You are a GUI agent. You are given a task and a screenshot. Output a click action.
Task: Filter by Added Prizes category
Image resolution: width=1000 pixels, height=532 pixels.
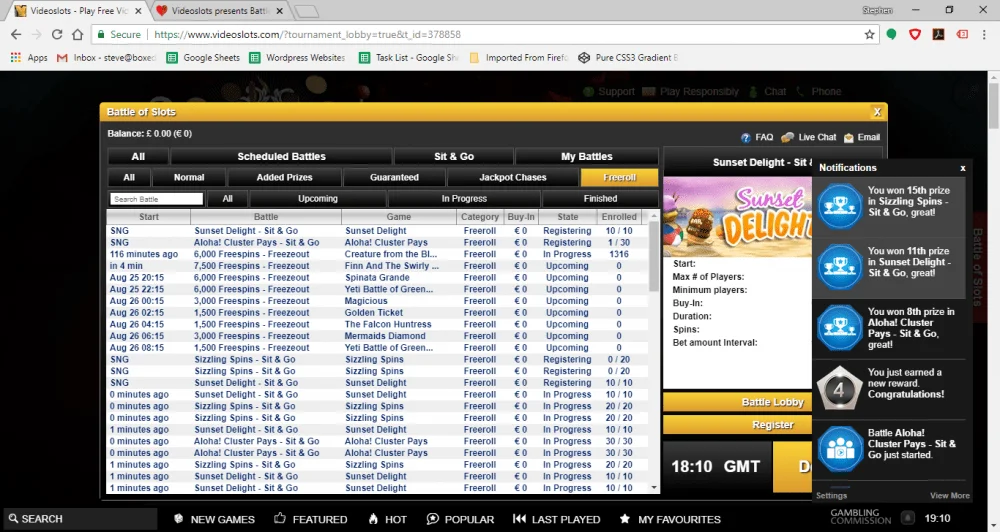tap(284, 177)
